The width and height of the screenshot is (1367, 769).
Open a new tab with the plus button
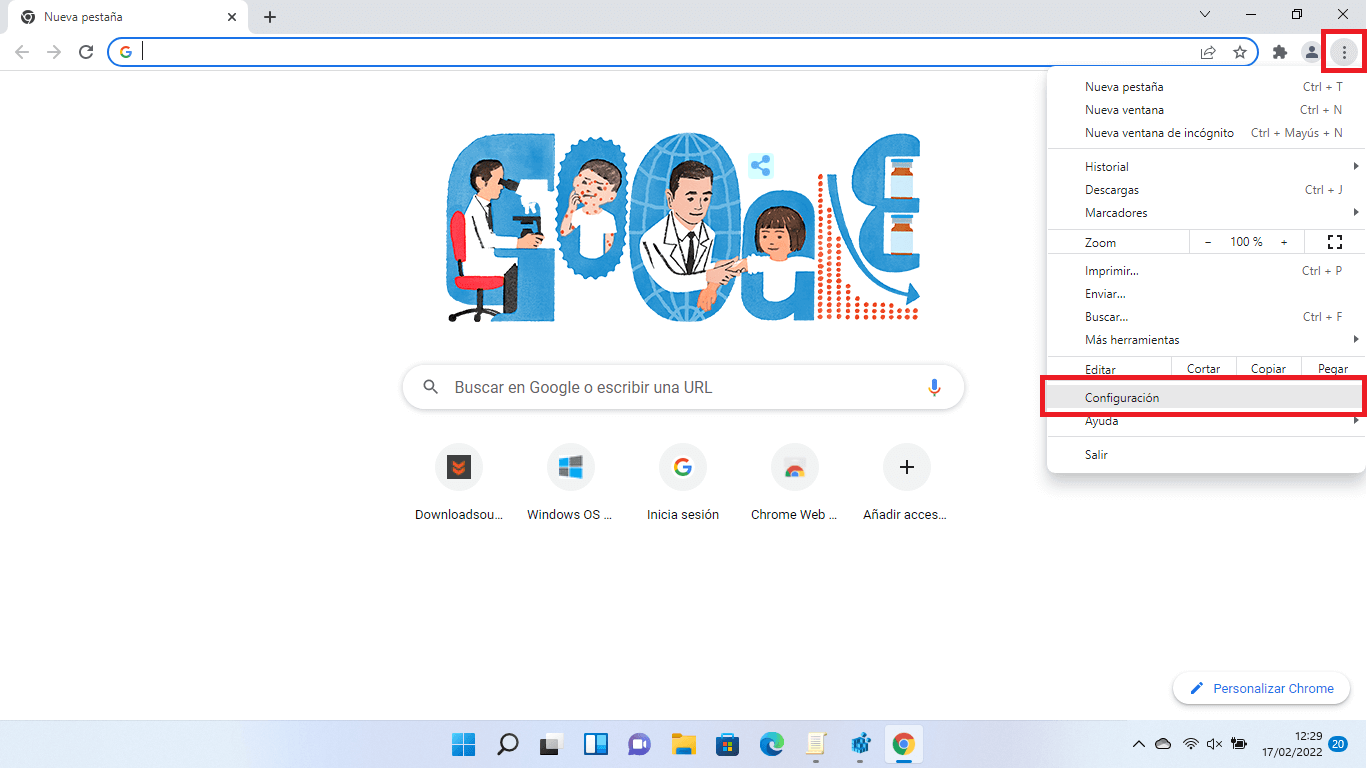tap(270, 17)
